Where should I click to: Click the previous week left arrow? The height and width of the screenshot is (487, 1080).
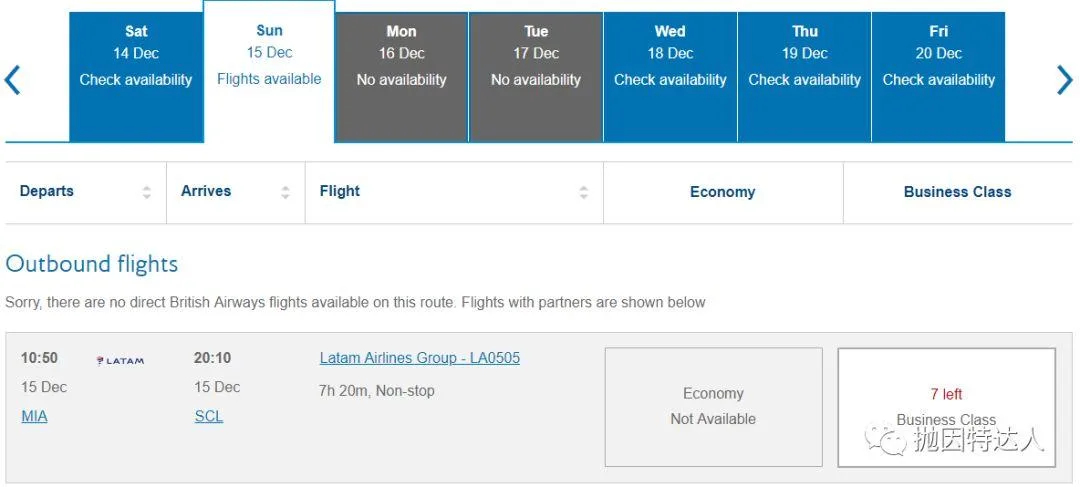[13, 80]
